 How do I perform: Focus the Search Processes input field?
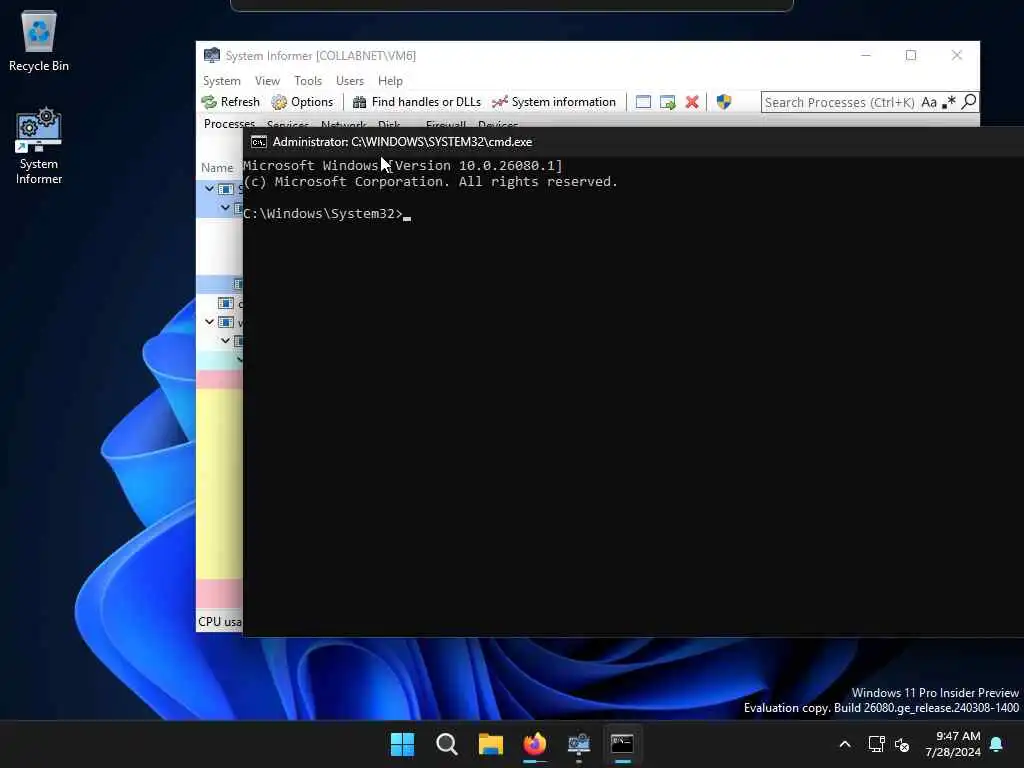click(x=840, y=103)
